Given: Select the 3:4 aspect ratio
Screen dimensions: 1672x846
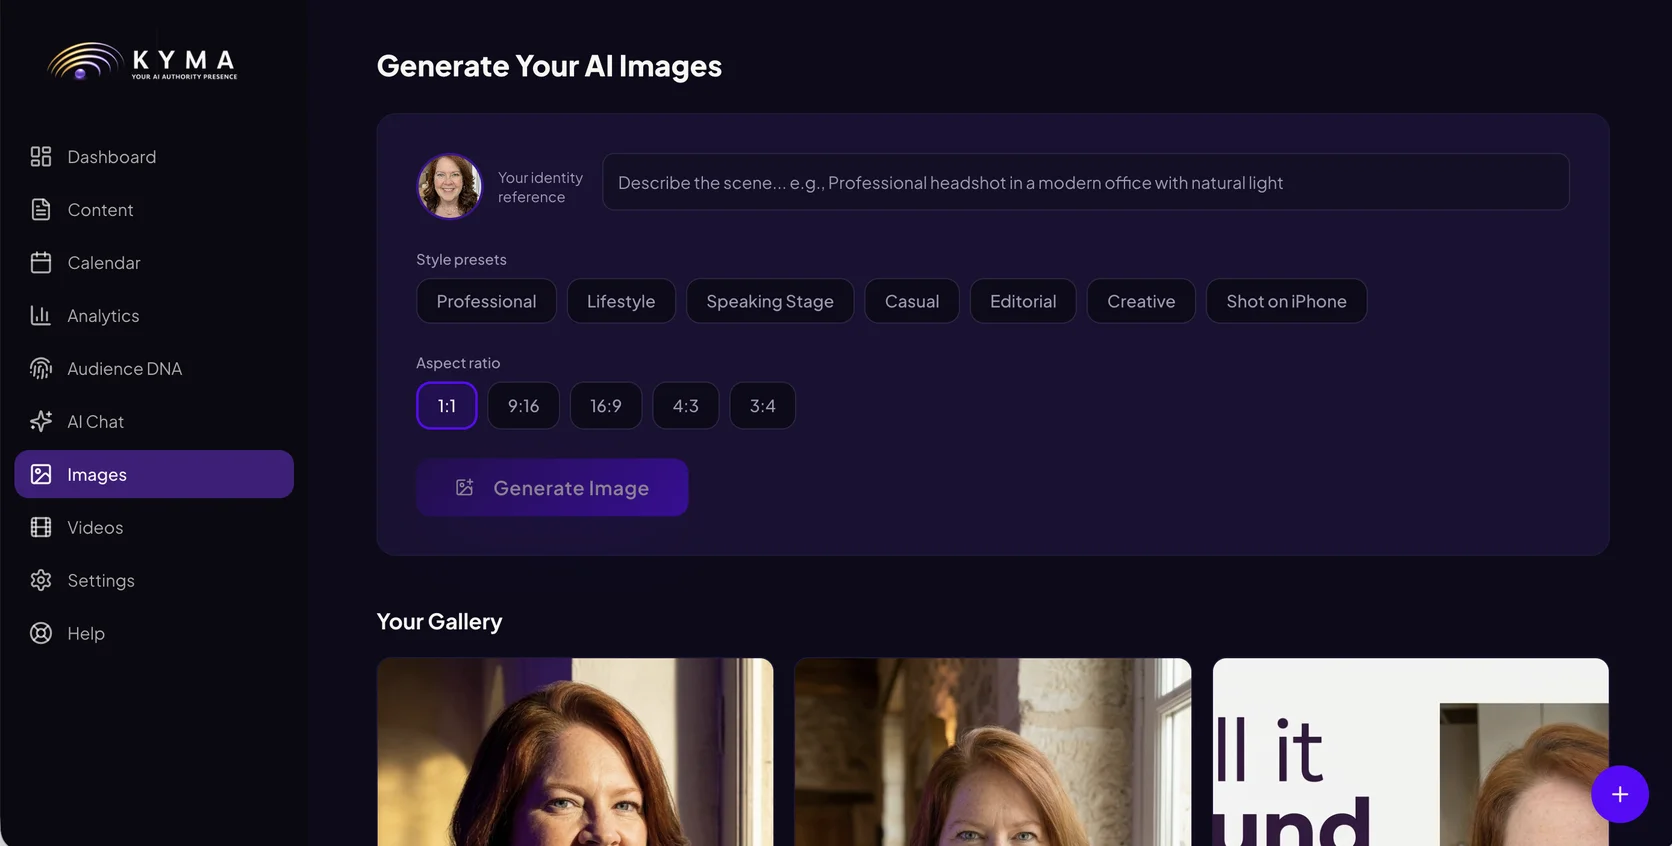Looking at the screenshot, I should [763, 406].
